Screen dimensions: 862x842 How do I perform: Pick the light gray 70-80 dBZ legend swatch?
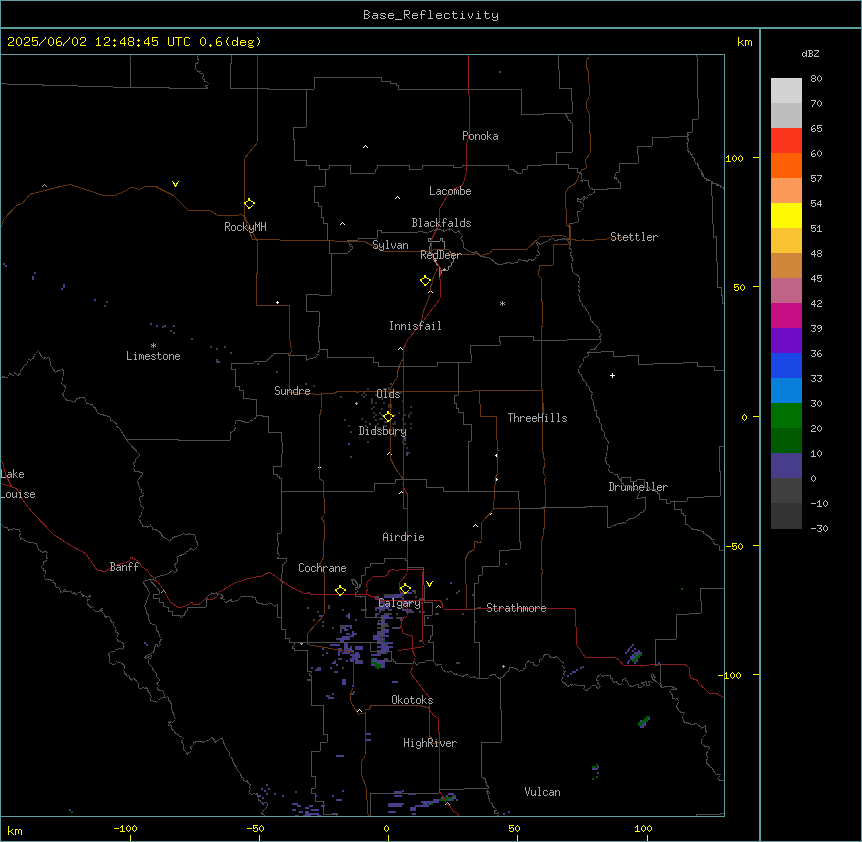(786, 91)
